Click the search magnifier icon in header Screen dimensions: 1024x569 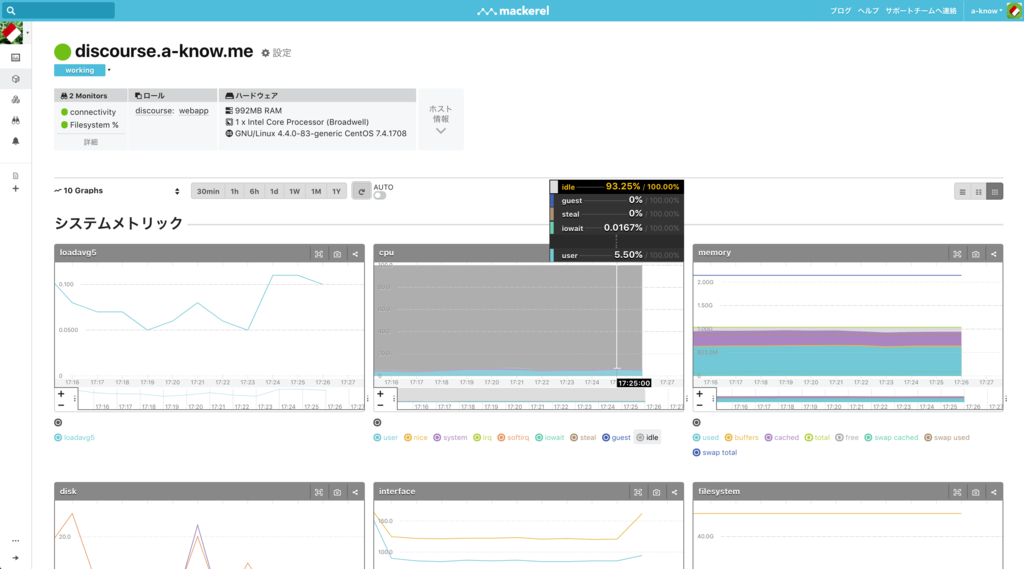11,10
